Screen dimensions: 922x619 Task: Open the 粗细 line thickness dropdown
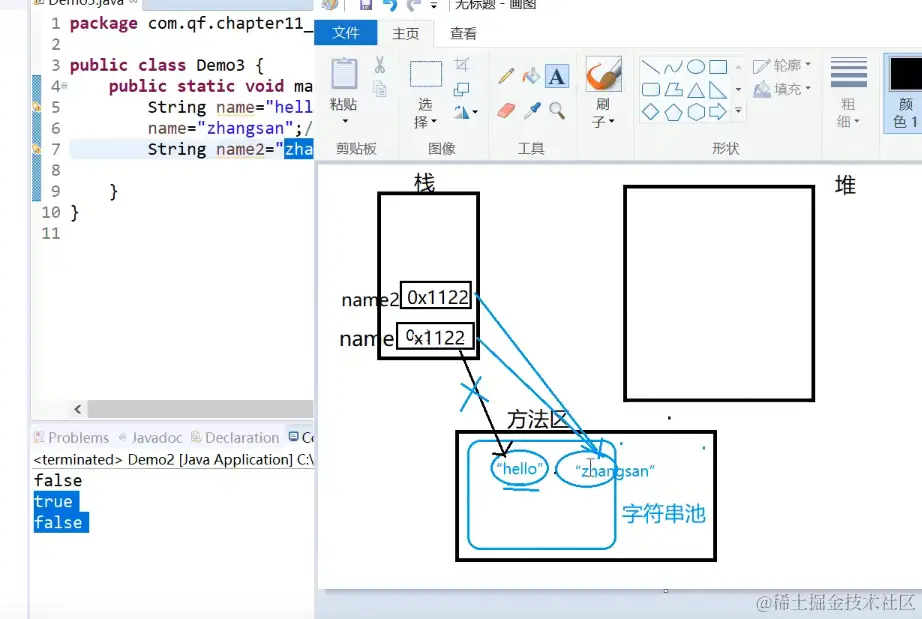coord(848,93)
